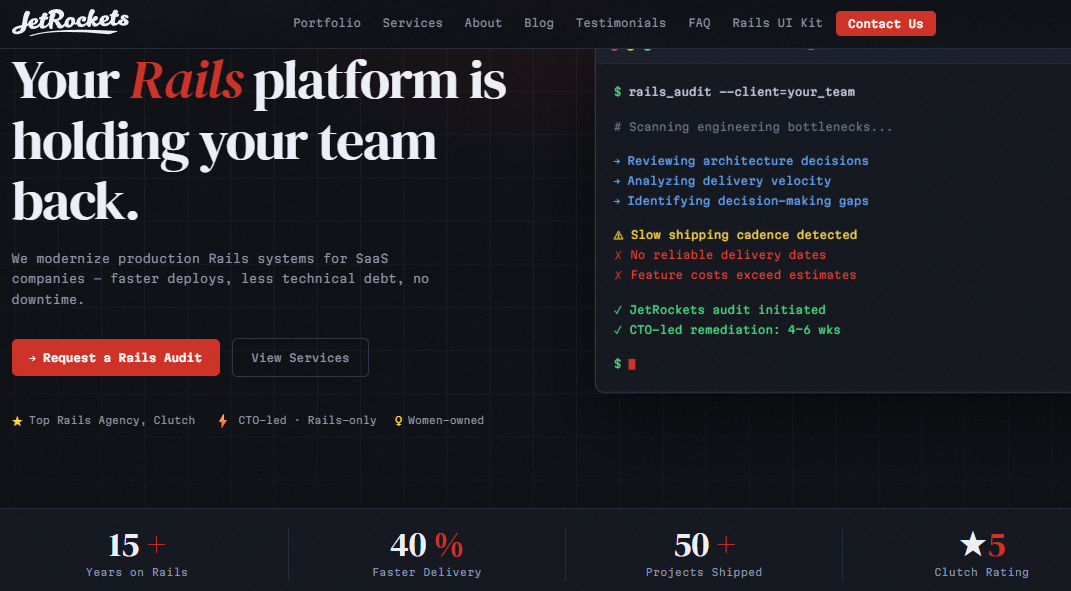Click "Slow shipping cadence detected" warning text
Screen dimensions: 1071x591
[x=744, y=234]
